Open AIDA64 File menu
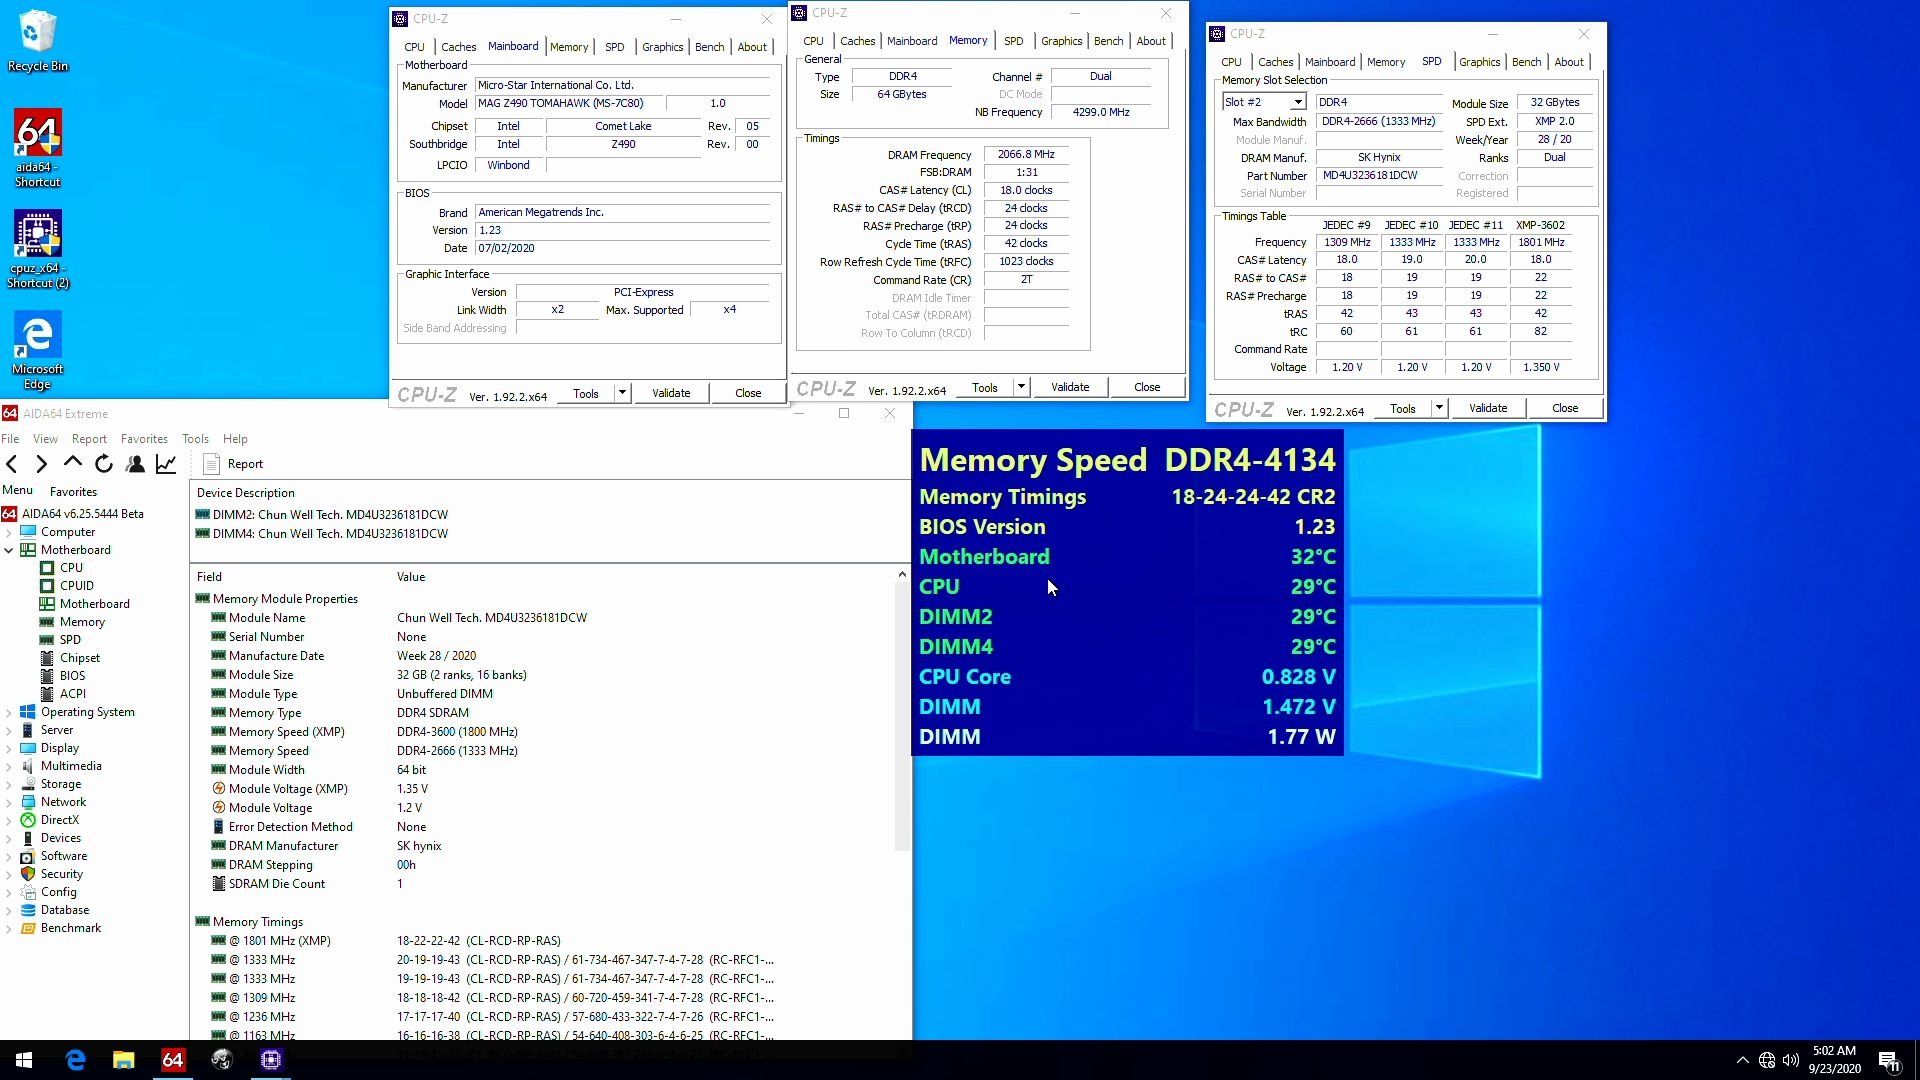The width and height of the screenshot is (1920, 1080). coord(10,439)
